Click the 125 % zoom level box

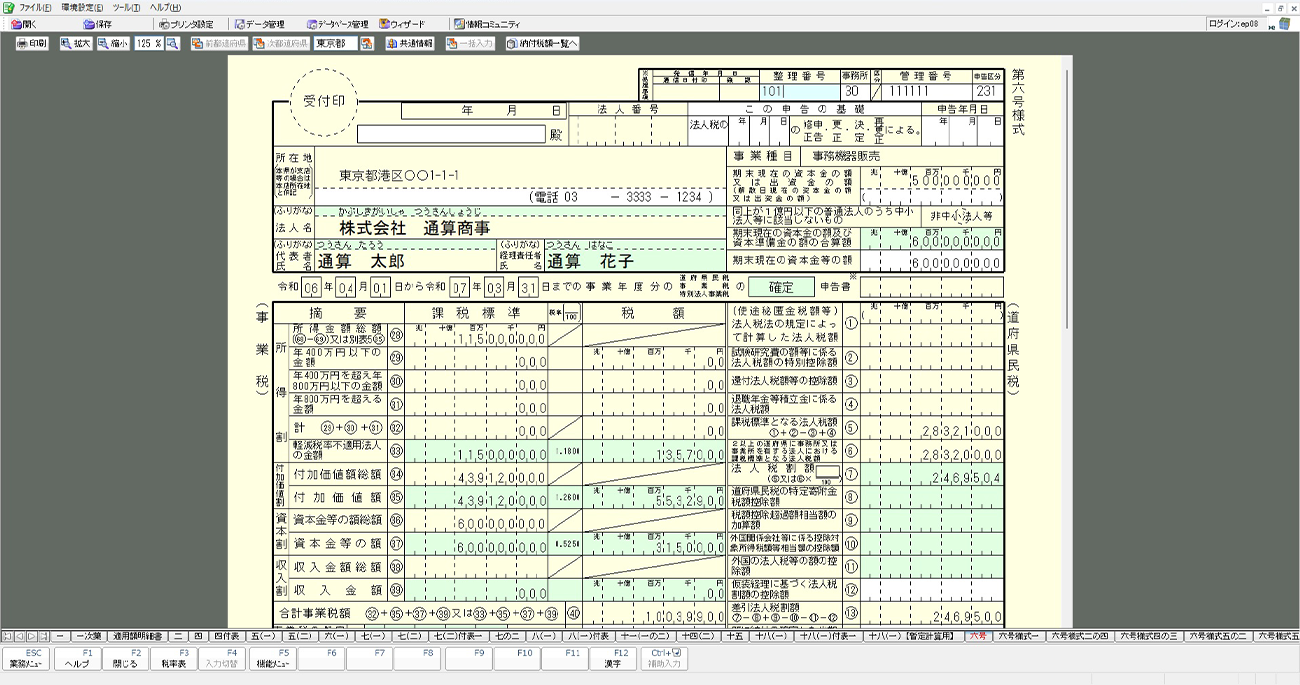click(x=148, y=44)
